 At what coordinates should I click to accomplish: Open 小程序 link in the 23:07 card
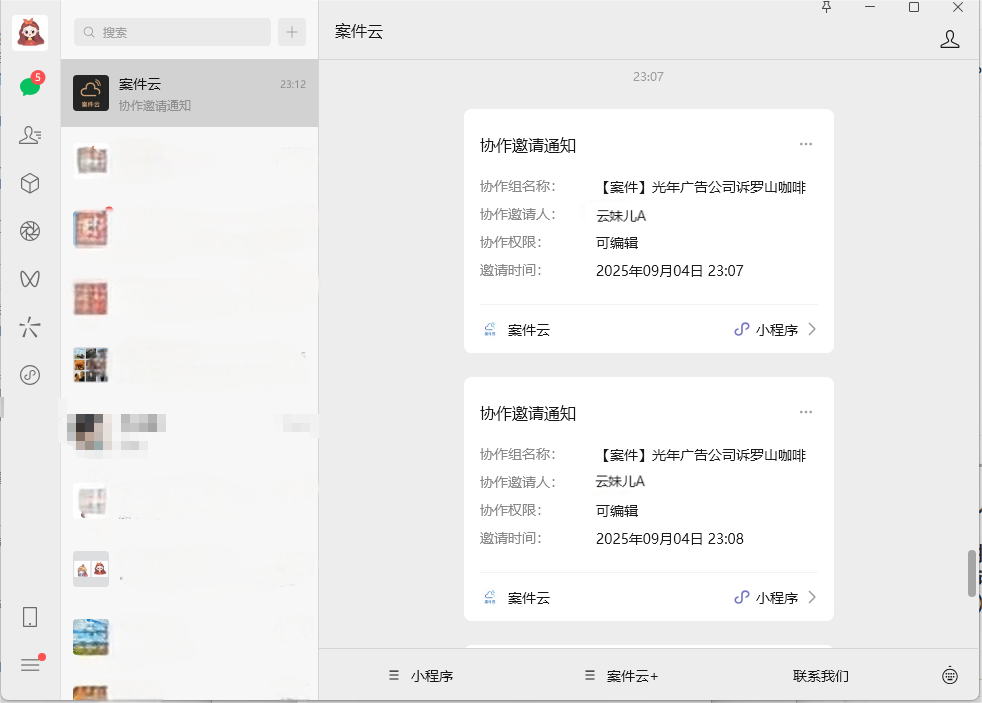click(x=776, y=330)
